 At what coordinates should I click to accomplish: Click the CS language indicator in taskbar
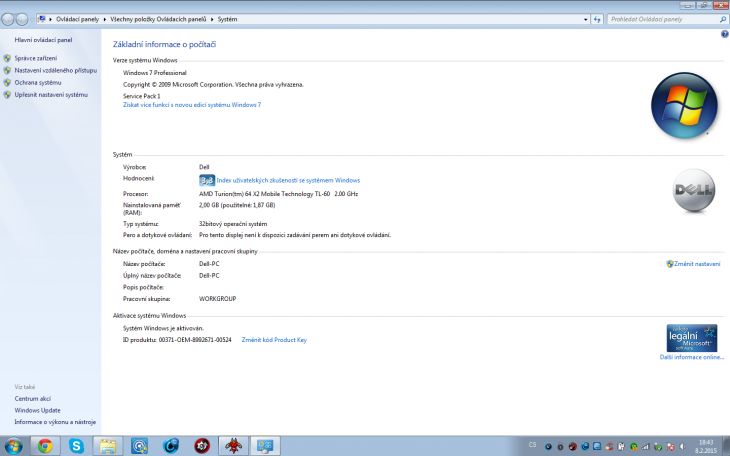click(533, 445)
